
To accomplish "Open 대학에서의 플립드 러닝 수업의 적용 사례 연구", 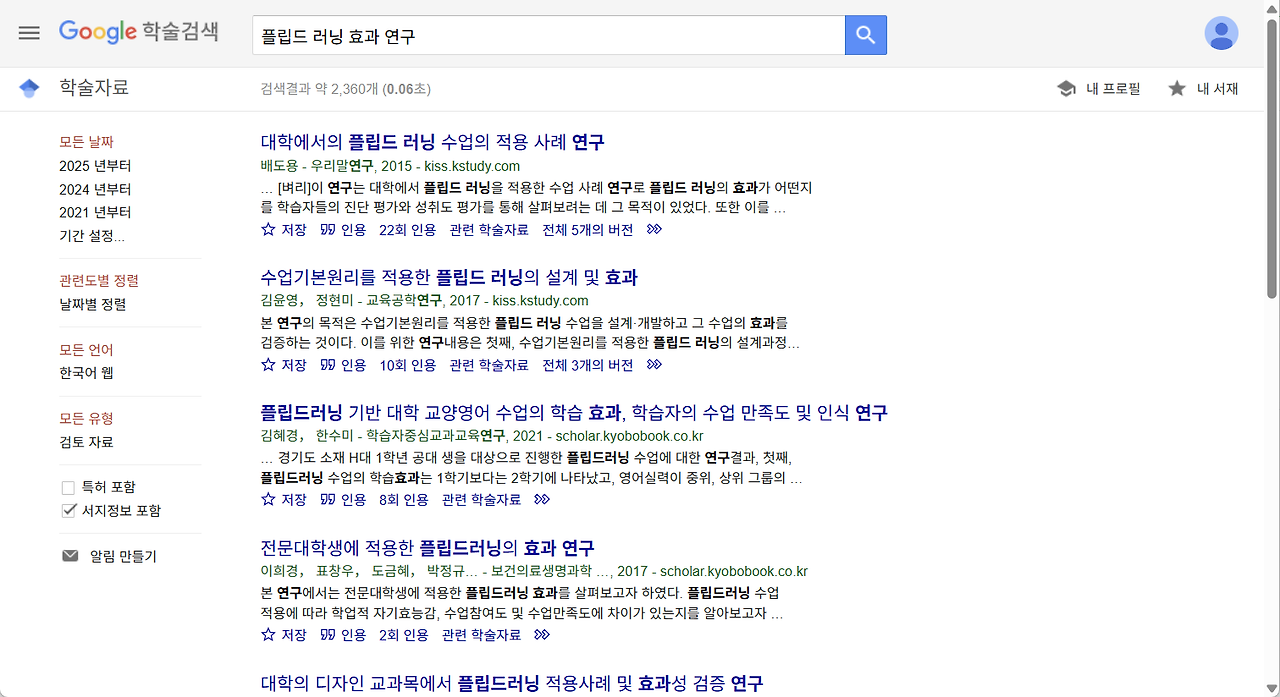I will click(x=433, y=142).
